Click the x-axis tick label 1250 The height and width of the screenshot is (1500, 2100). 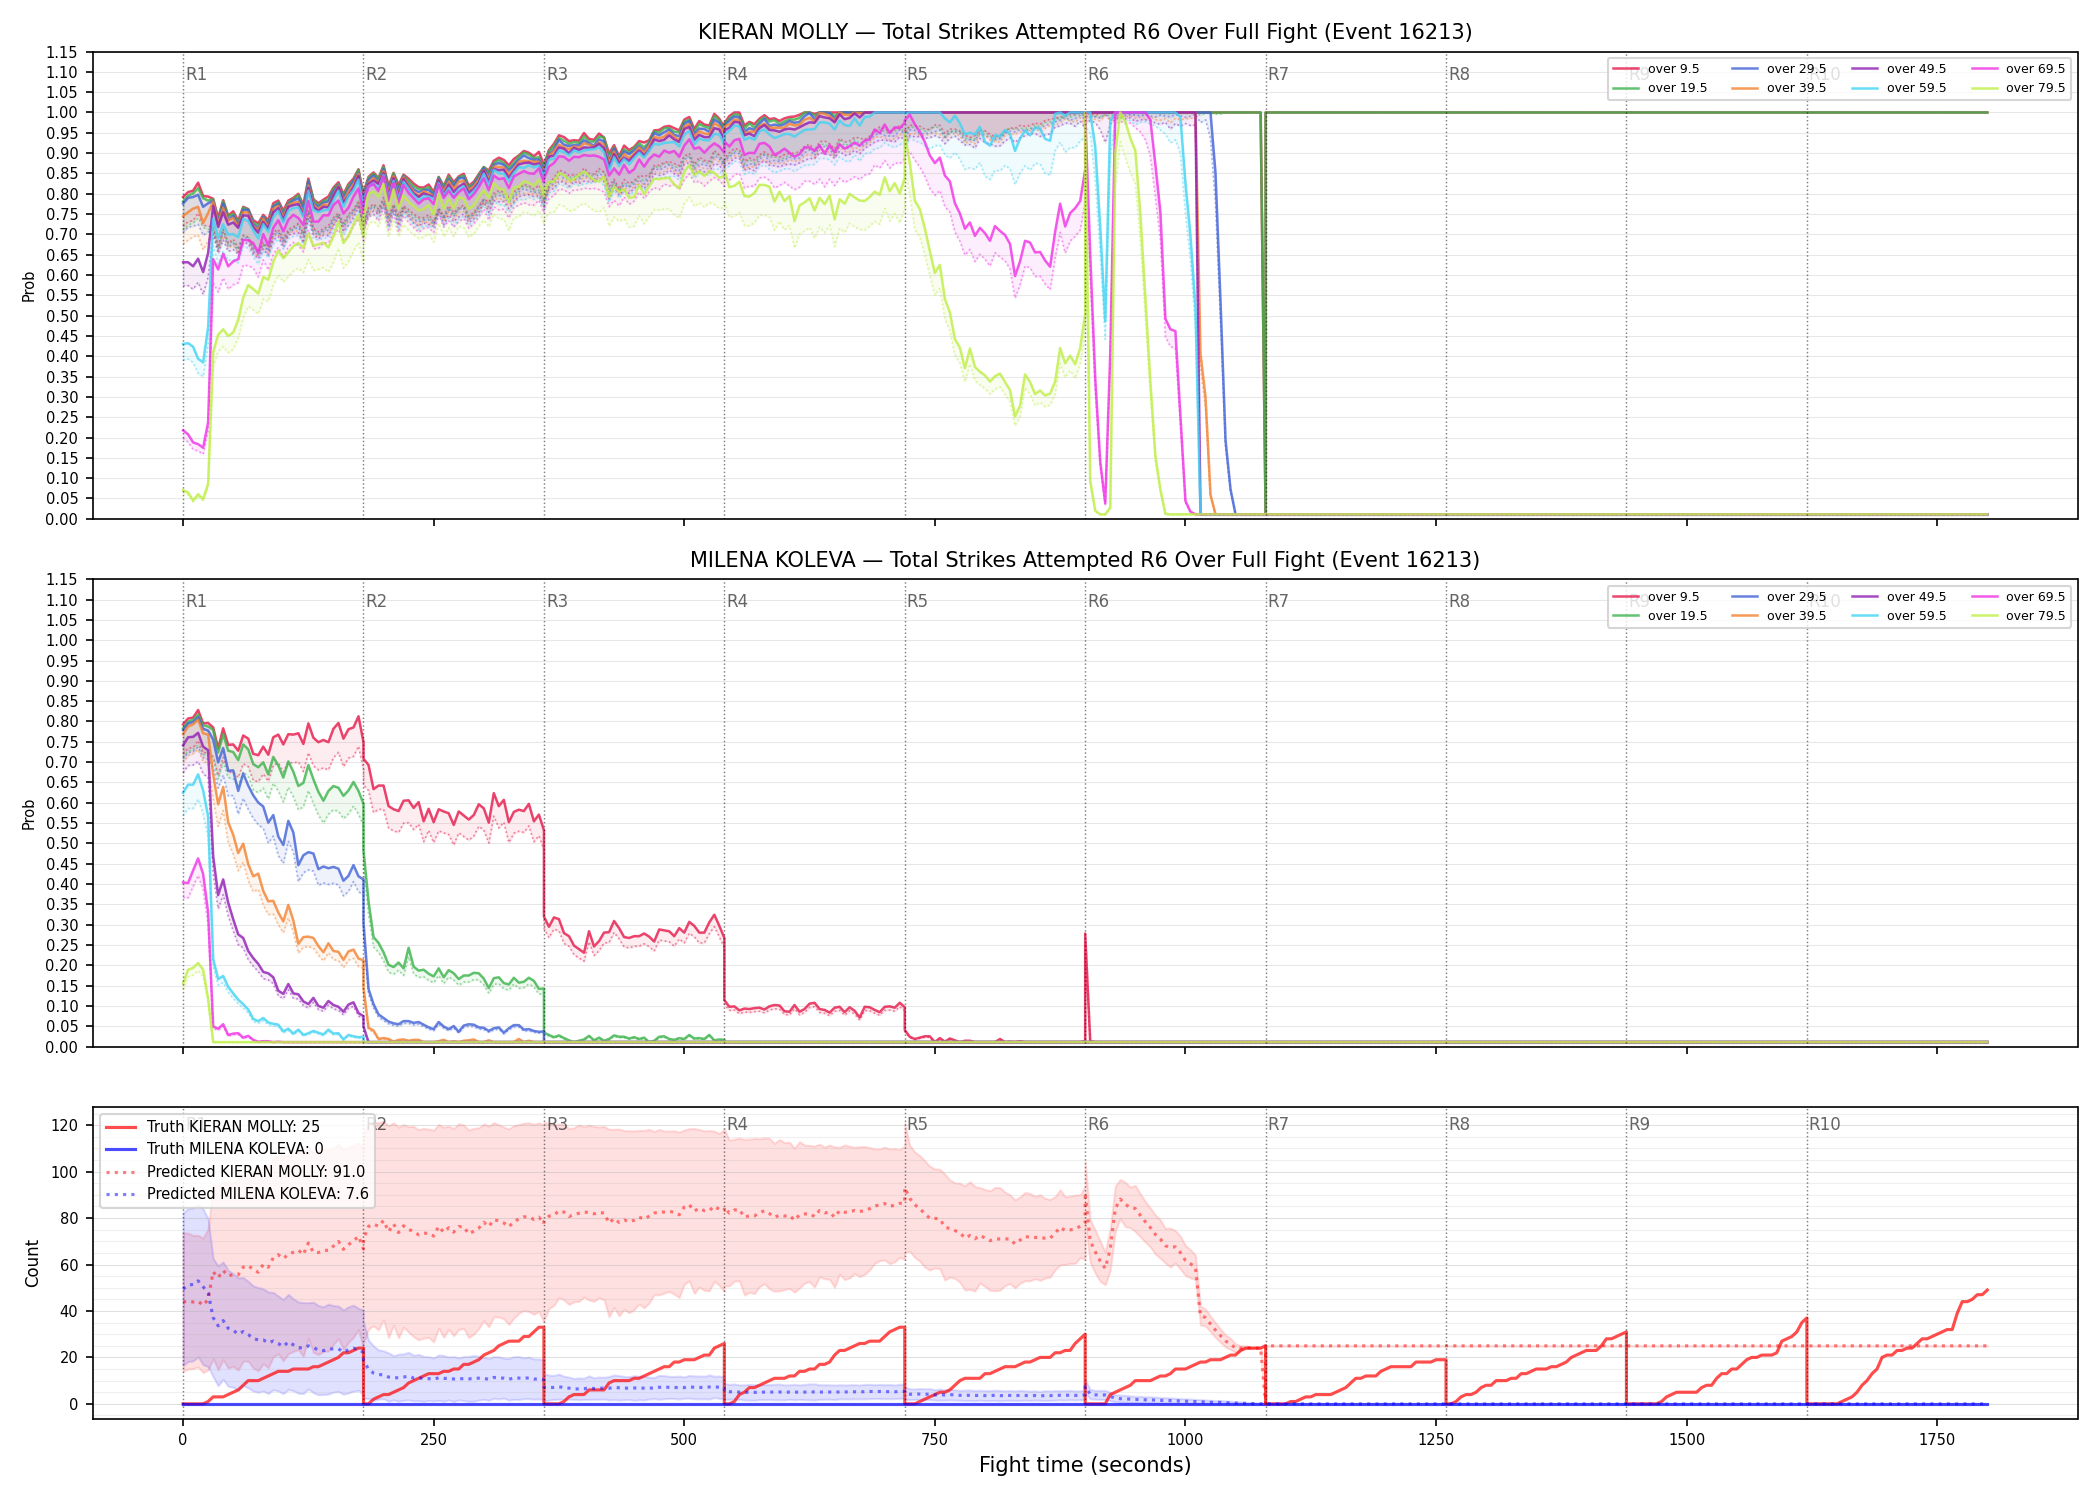click(x=1436, y=1440)
